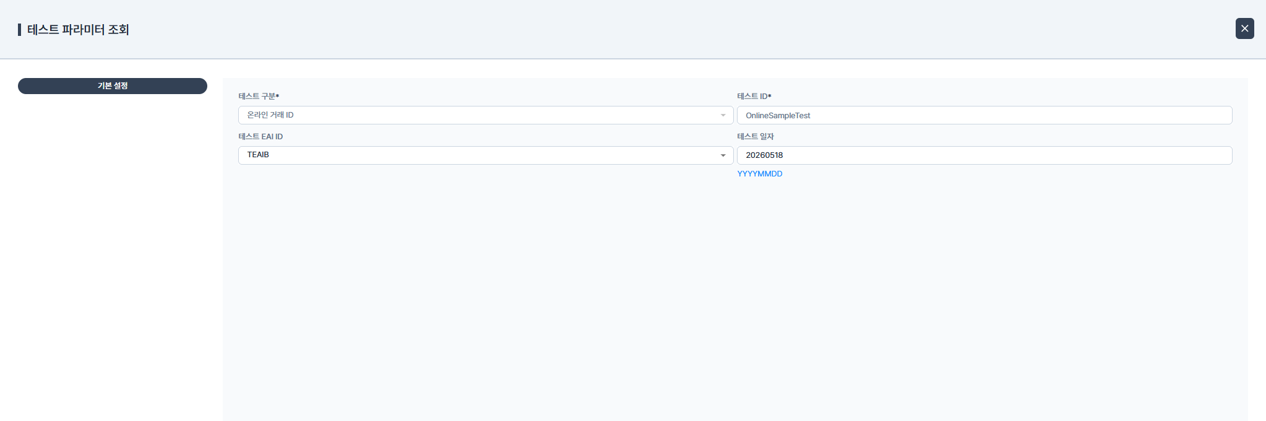Click the TEAIB dropdown arrow
Viewport: 1266px width, 421px height.
coord(723,155)
